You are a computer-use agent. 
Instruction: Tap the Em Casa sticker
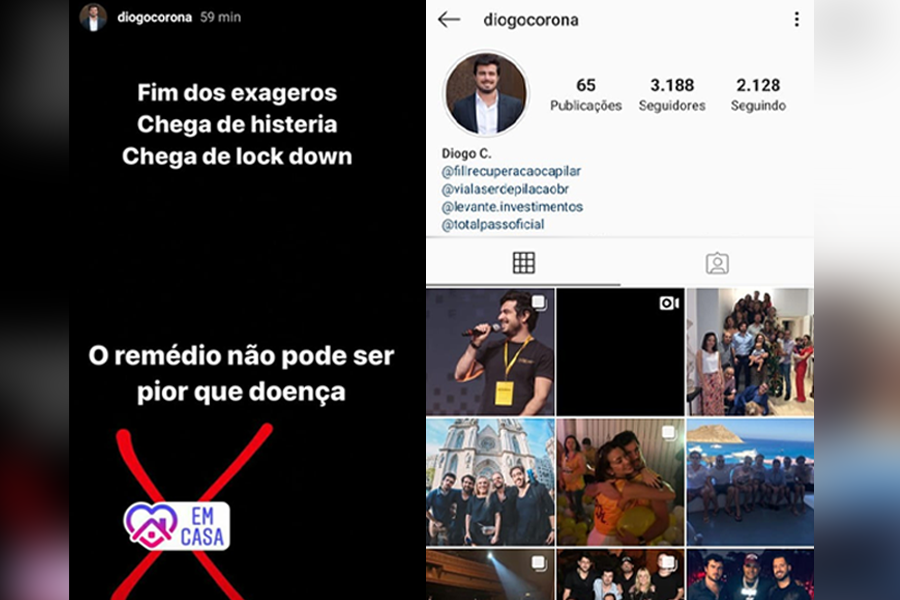pyautogui.click(x=177, y=526)
